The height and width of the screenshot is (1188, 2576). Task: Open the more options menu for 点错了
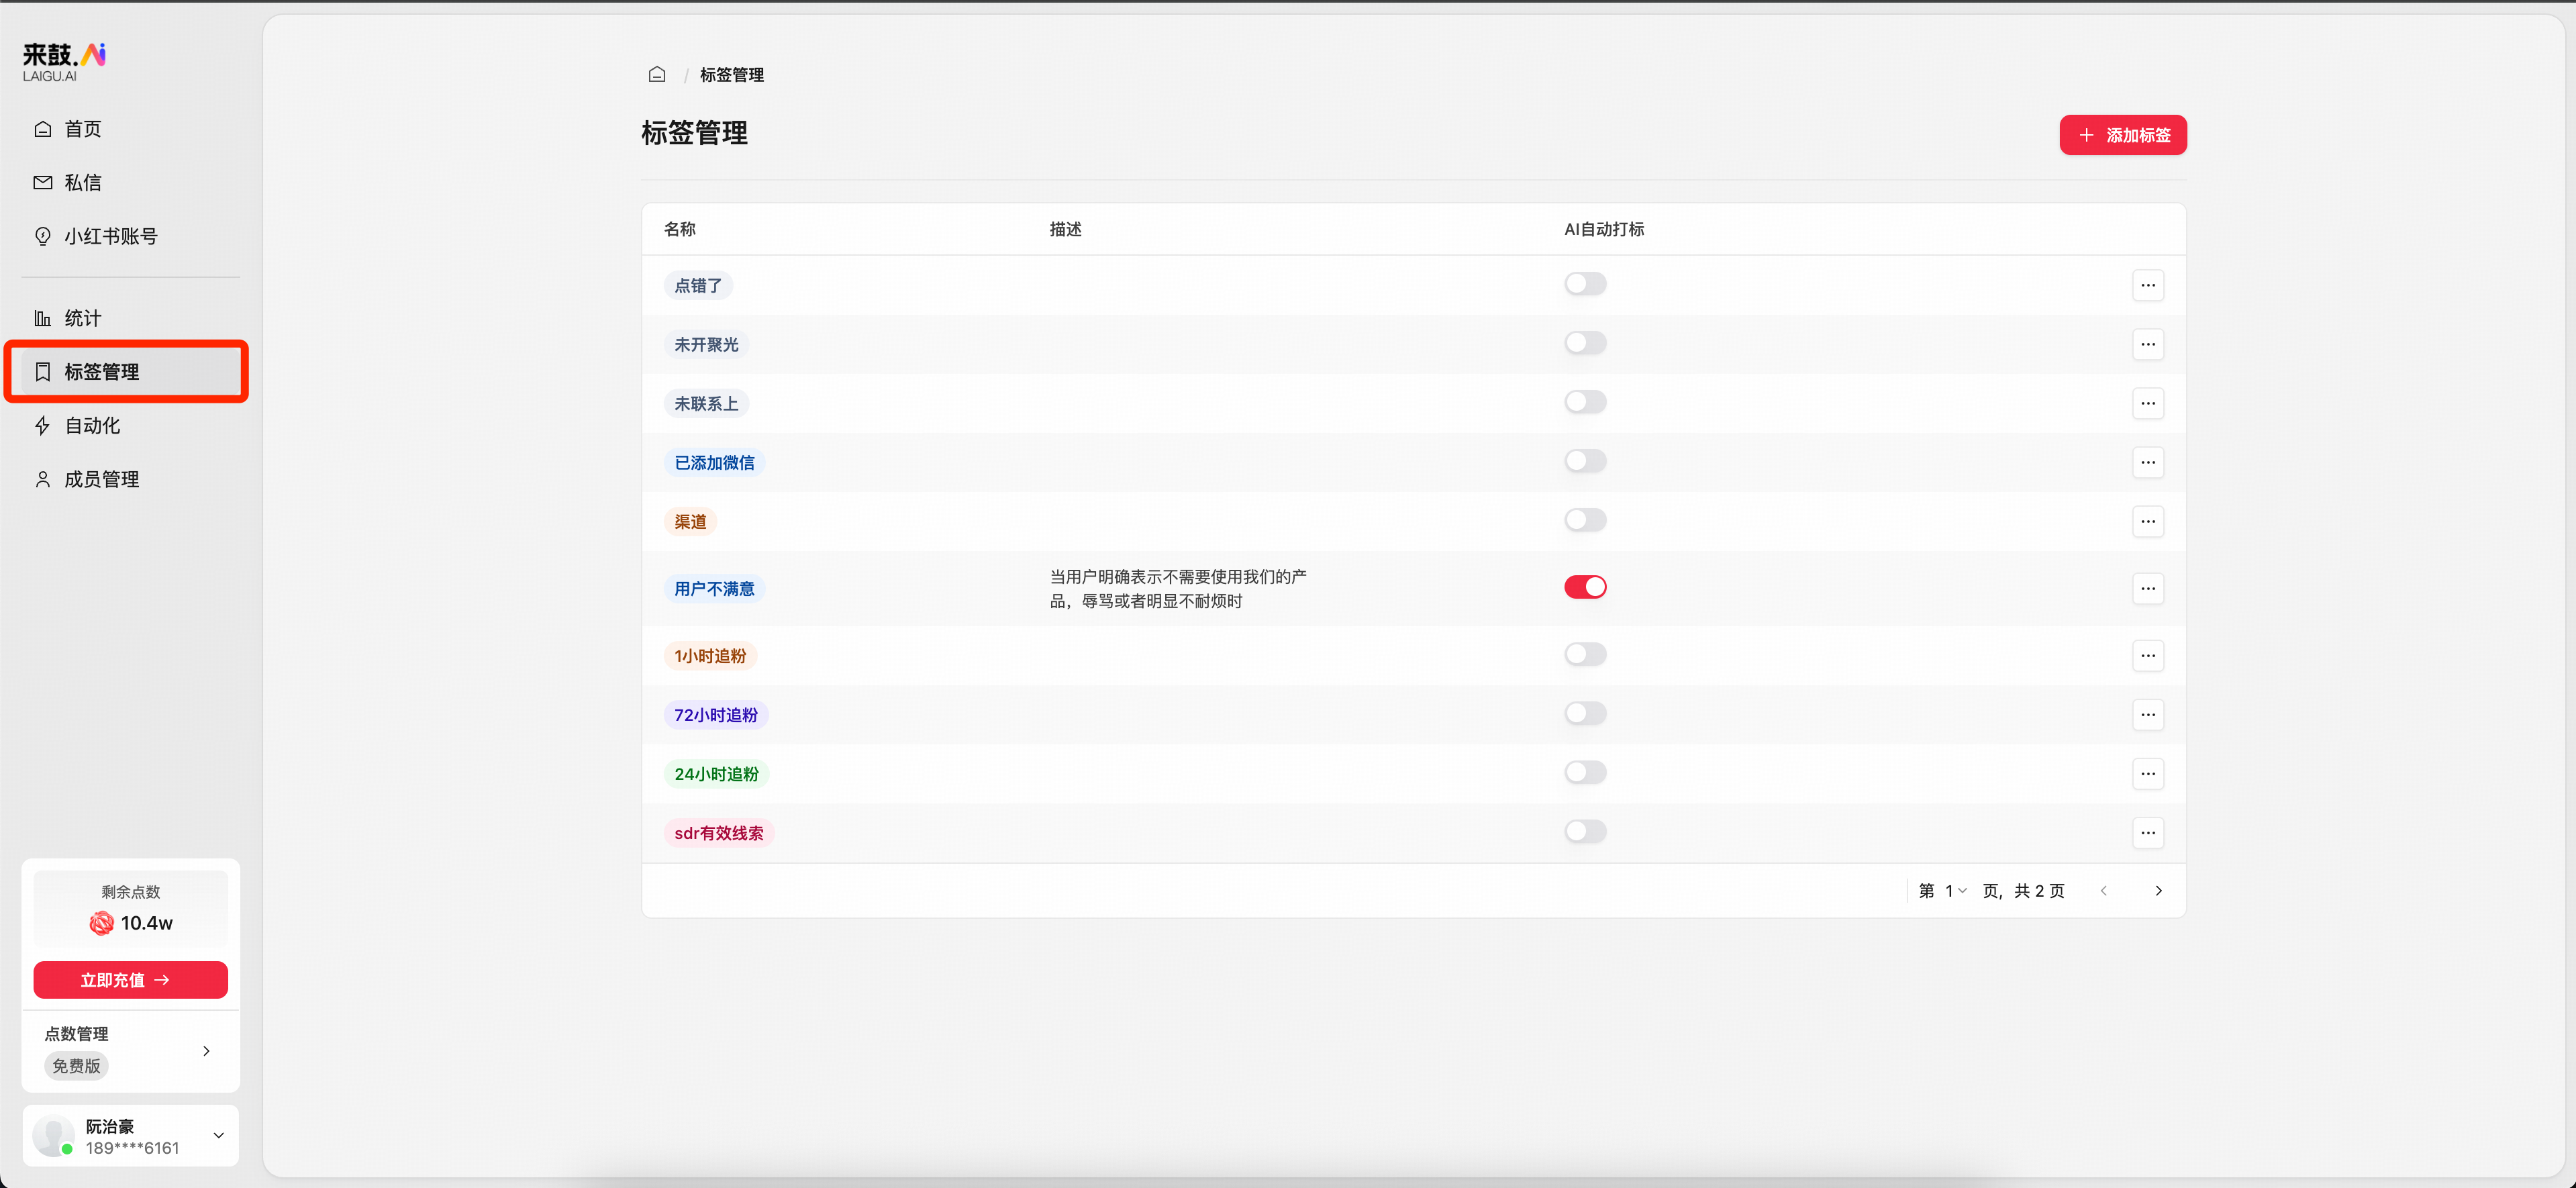point(2147,285)
